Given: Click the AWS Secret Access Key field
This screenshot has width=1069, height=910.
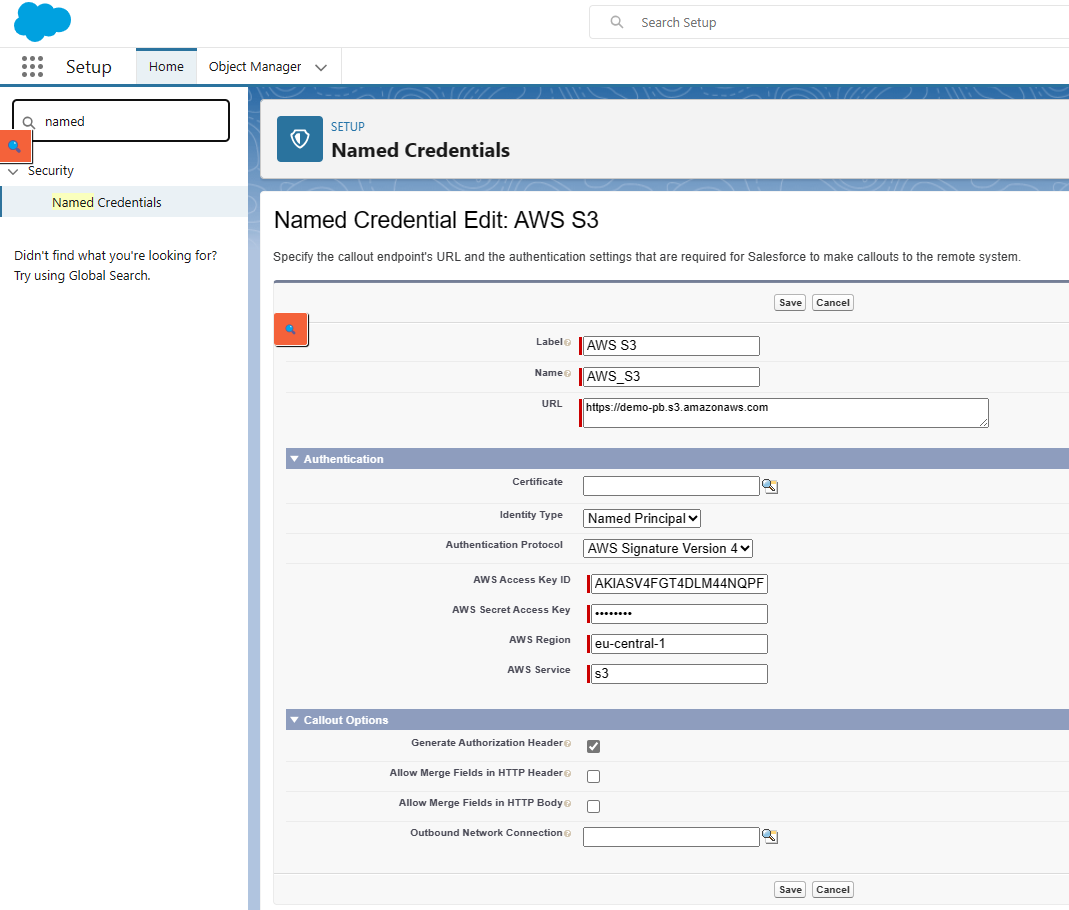Looking at the screenshot, I should tap(679, 613).
